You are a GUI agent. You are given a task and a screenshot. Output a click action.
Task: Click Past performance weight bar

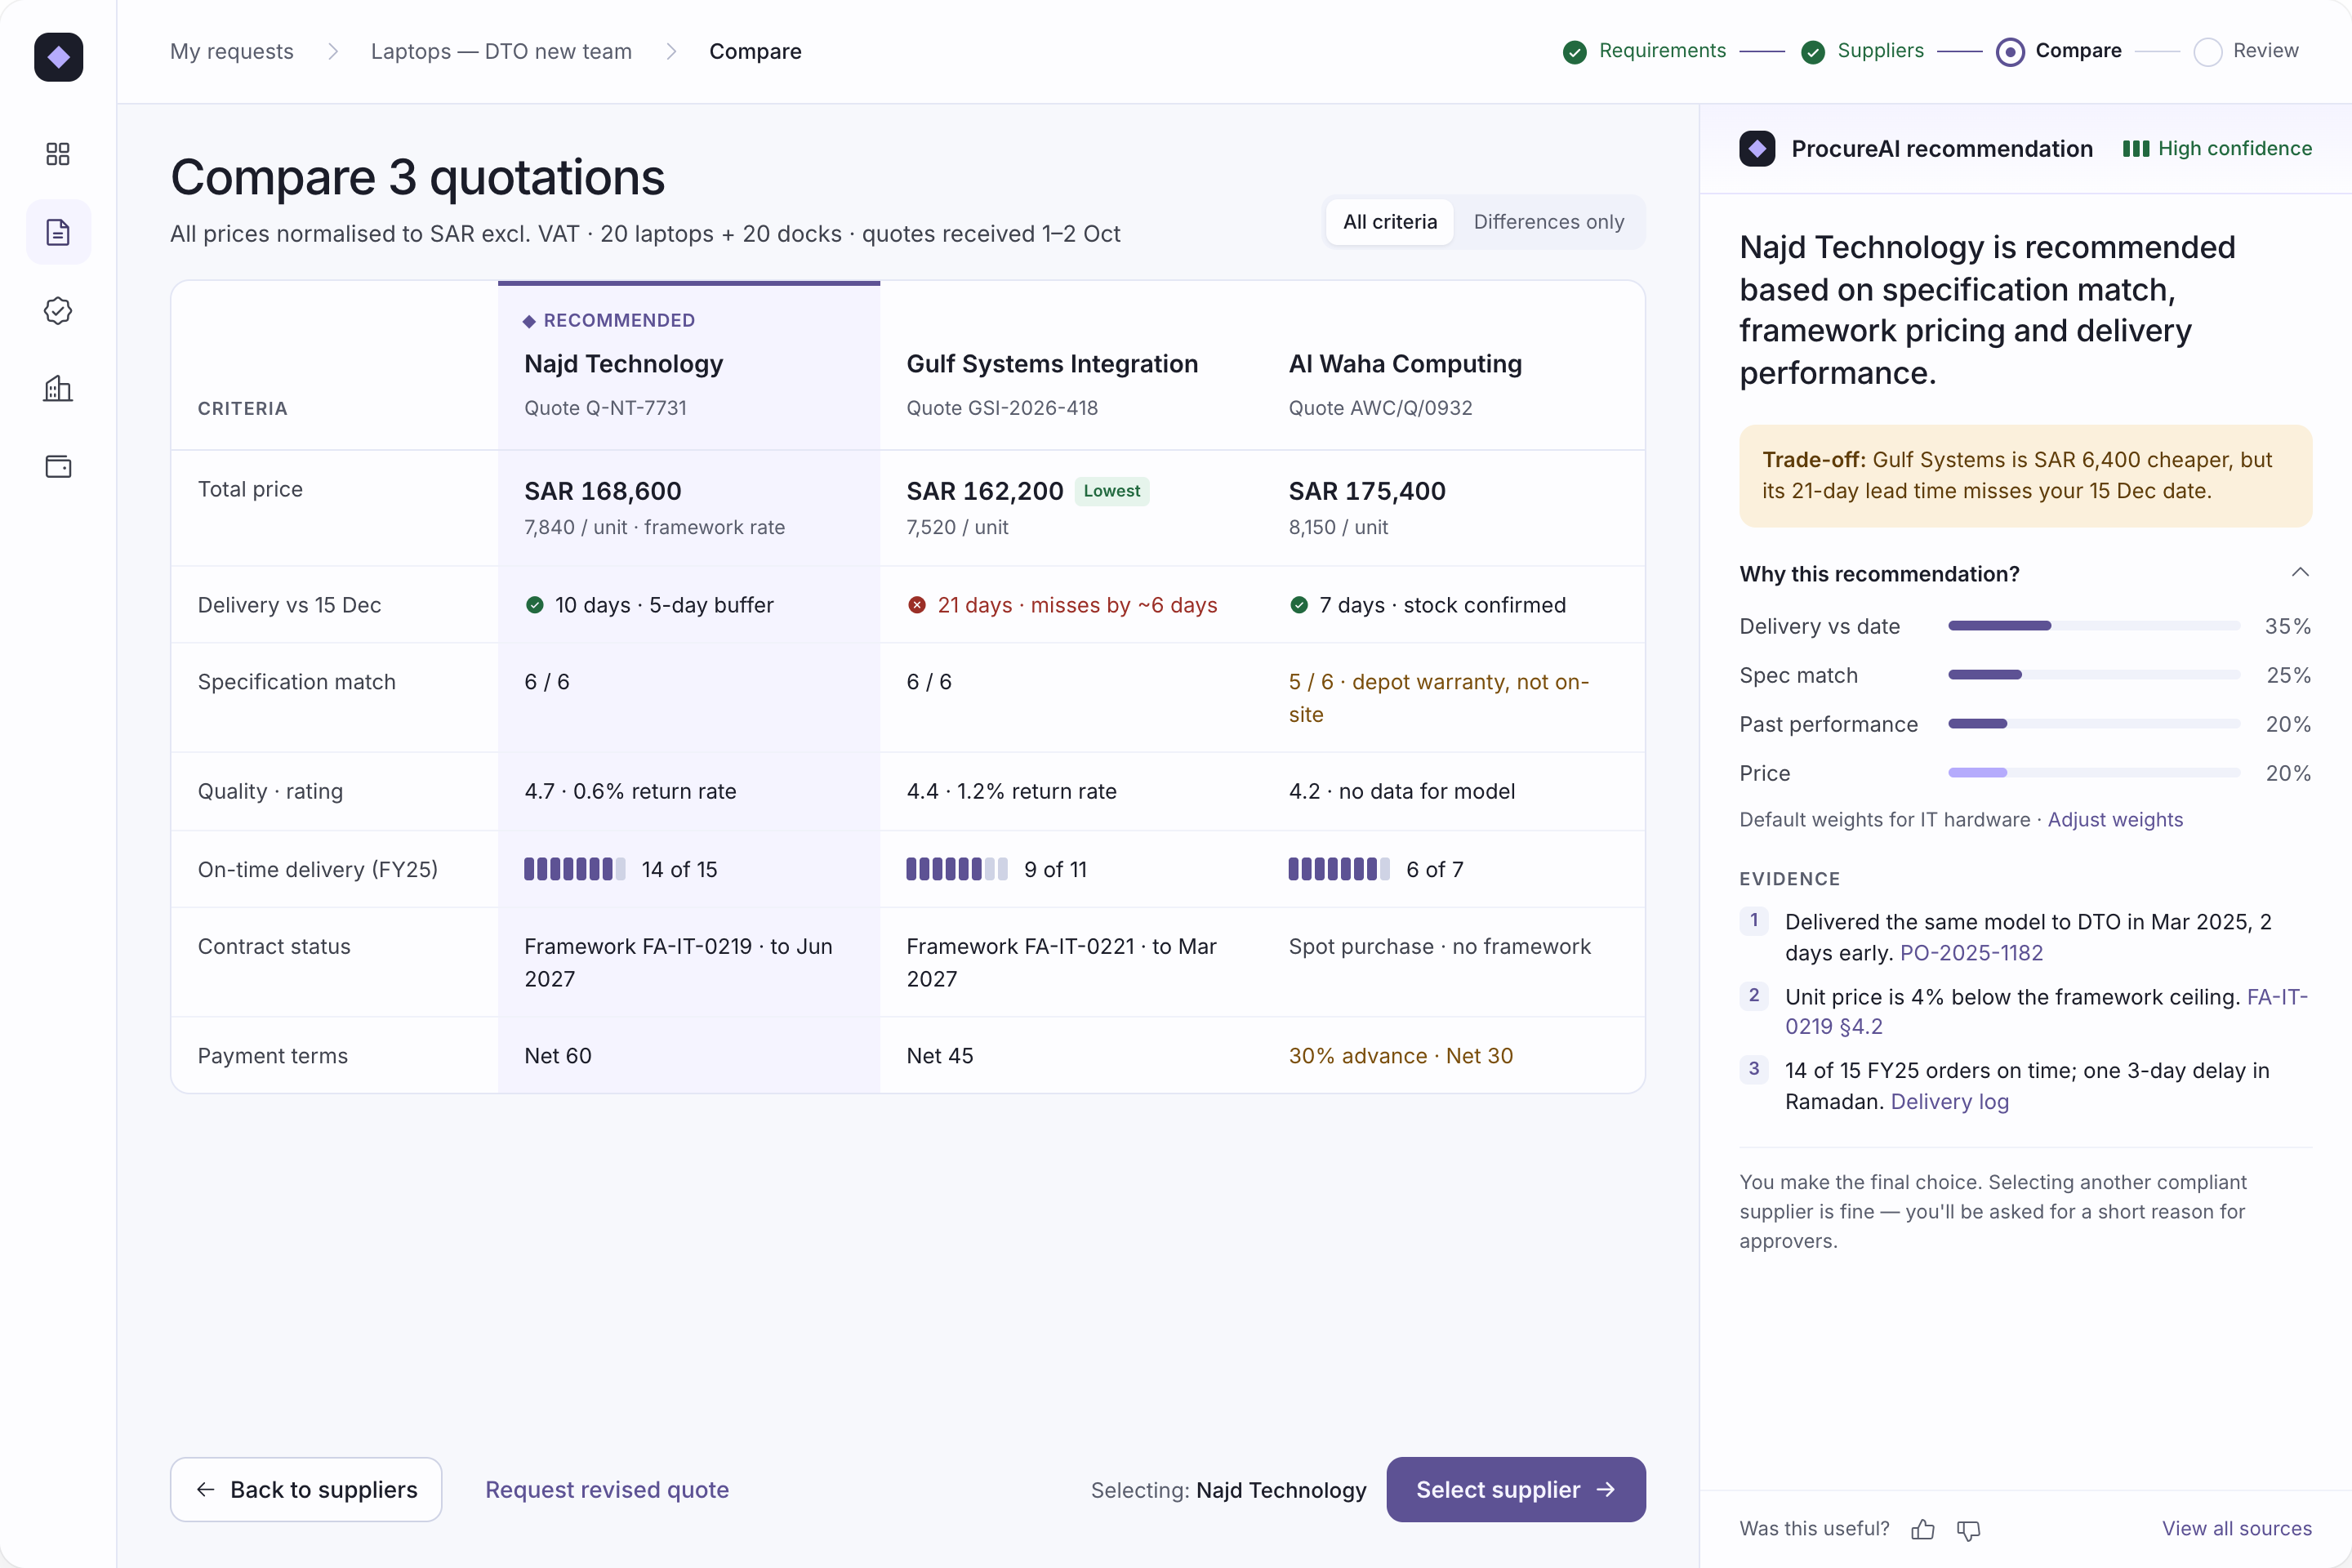pos(2094,724)
